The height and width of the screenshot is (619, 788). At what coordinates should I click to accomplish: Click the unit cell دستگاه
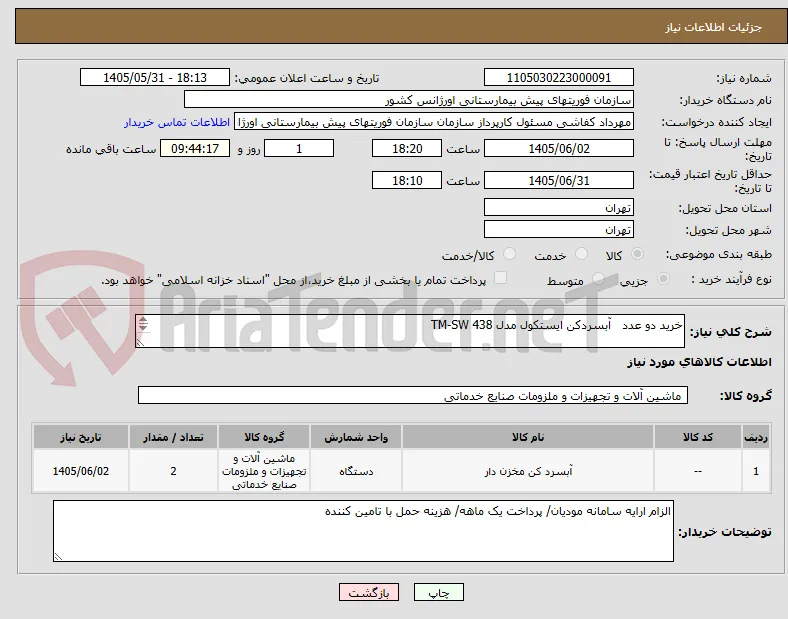356,471
